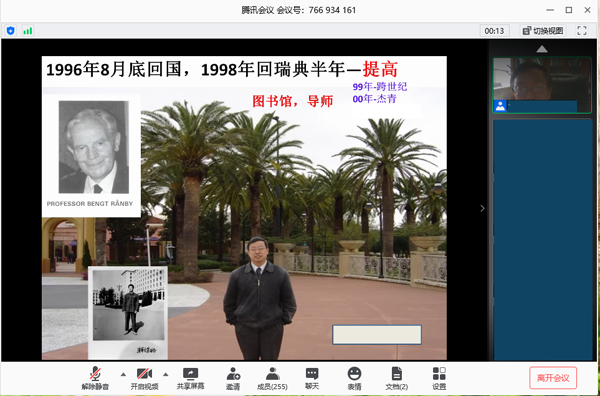Expand audio options arrow beside 解除静音

click(x=123, y=374)
